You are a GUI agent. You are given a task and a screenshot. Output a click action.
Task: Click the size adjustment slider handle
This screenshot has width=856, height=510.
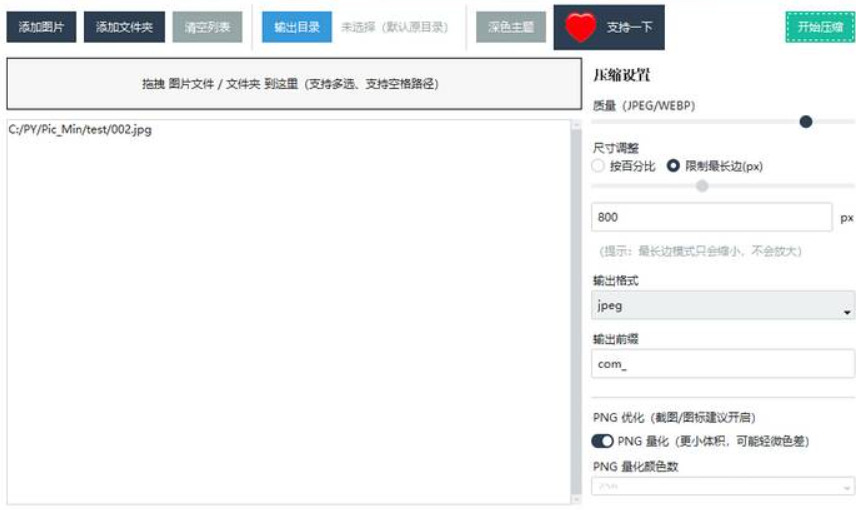click(x=702, y=186)
